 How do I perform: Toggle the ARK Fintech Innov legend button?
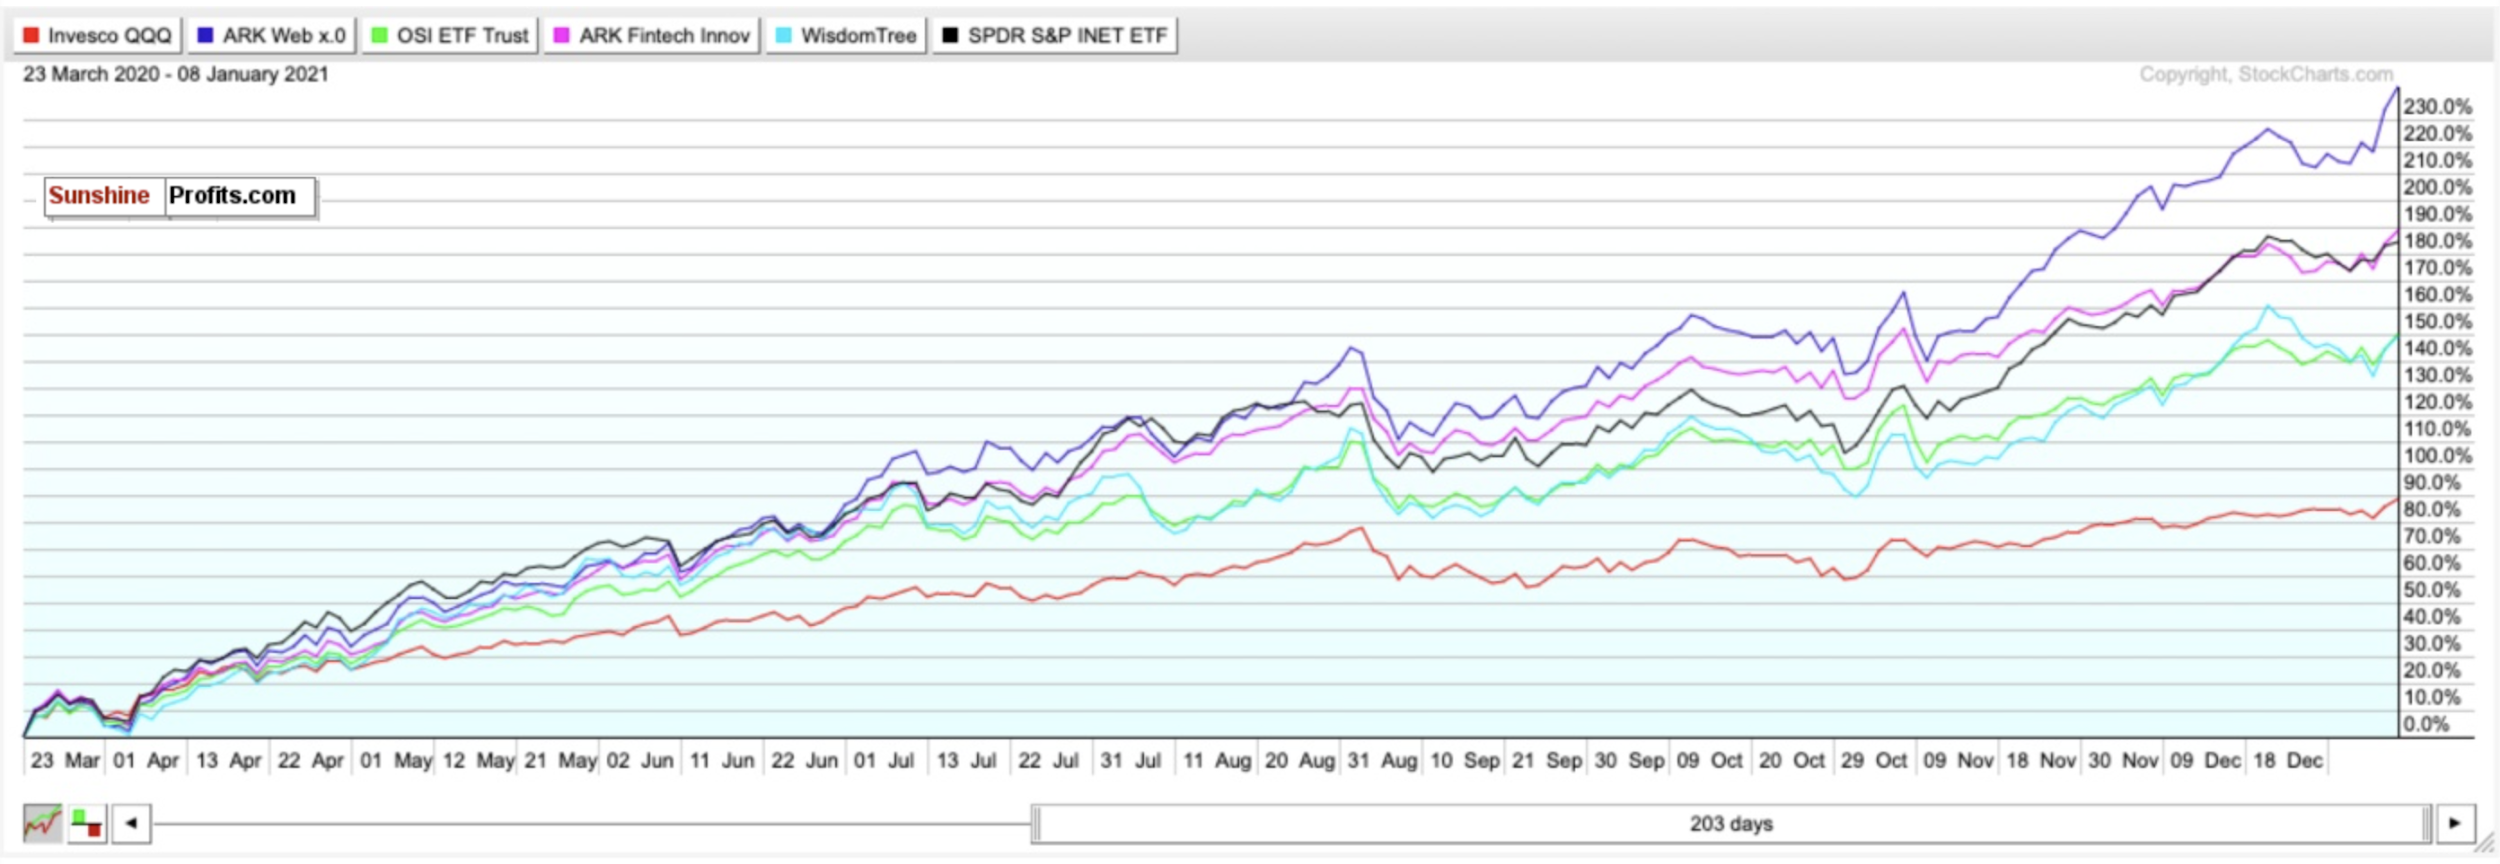pos(651,36)
